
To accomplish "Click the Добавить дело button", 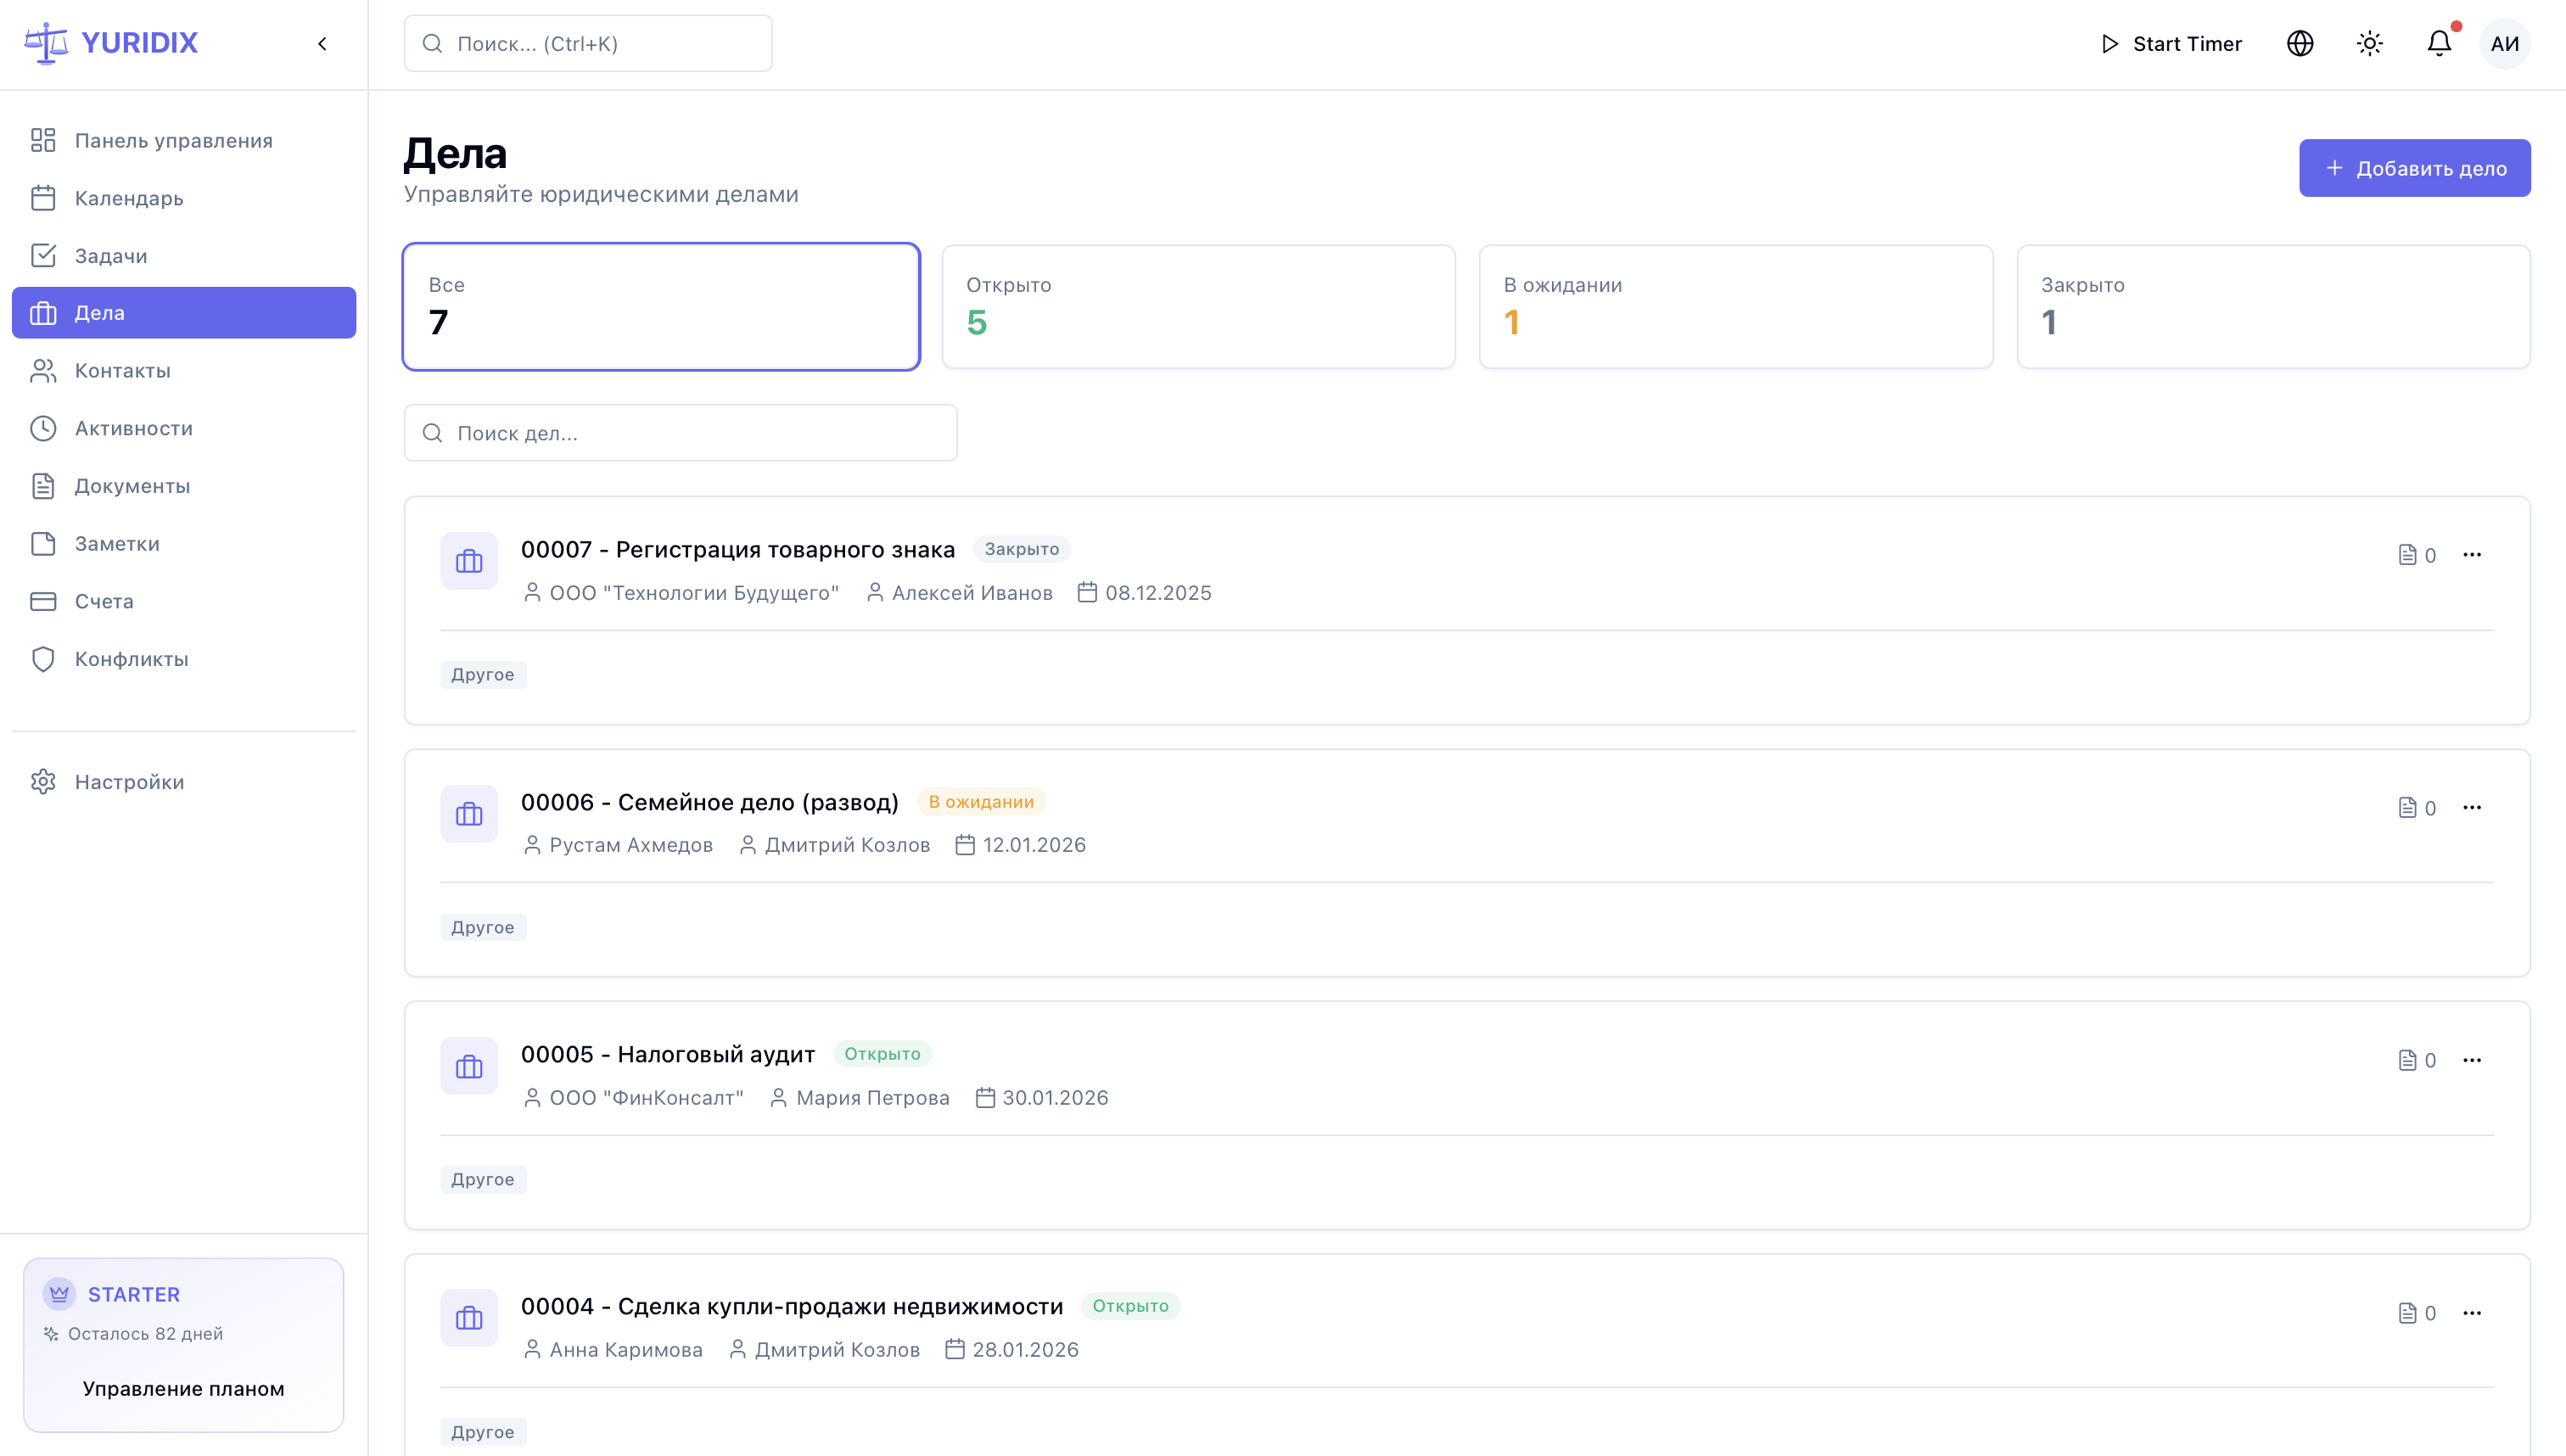I will [2415, 167].
